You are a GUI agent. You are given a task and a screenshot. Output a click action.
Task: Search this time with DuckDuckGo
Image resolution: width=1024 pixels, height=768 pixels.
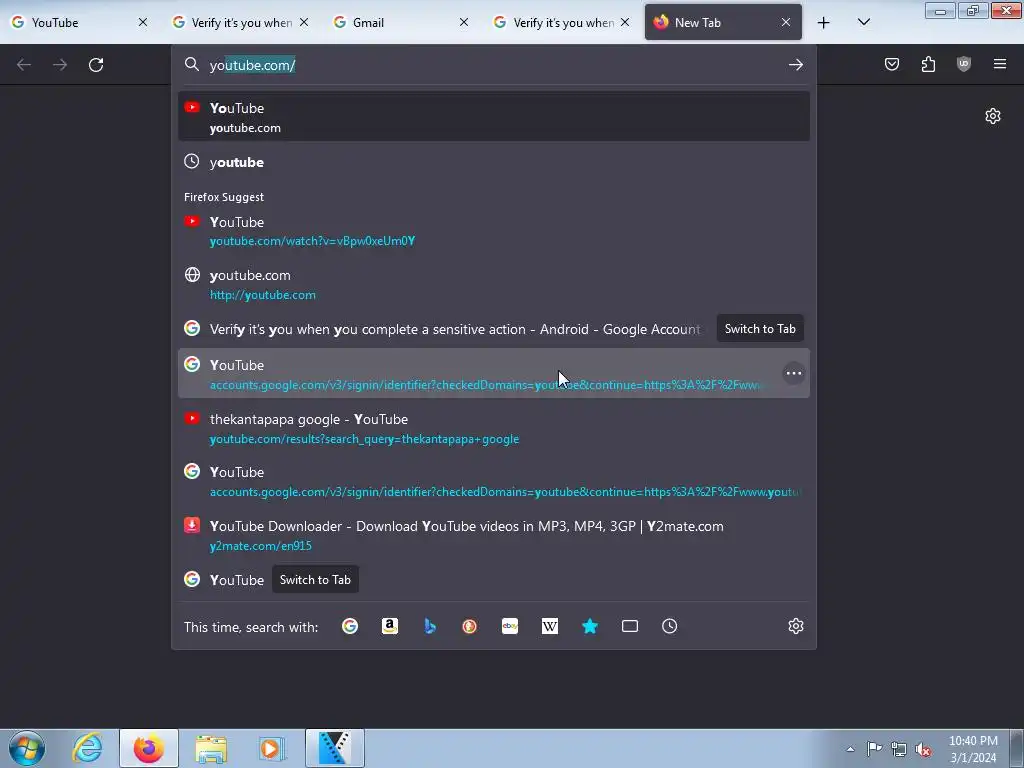[x=470, y=626]
